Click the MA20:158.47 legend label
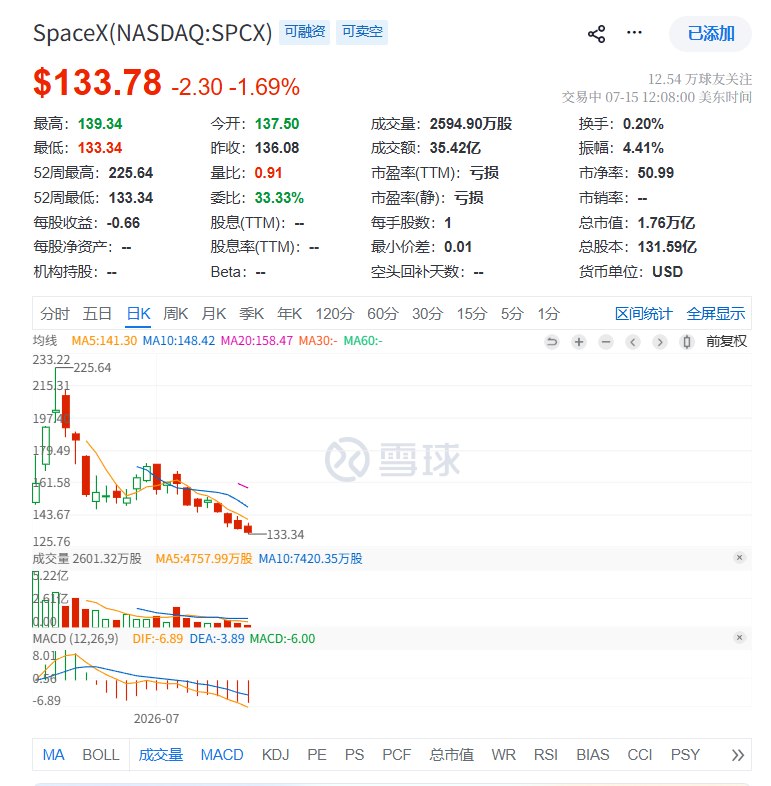This screenshot has width=771, height=786. pos(257,341)
